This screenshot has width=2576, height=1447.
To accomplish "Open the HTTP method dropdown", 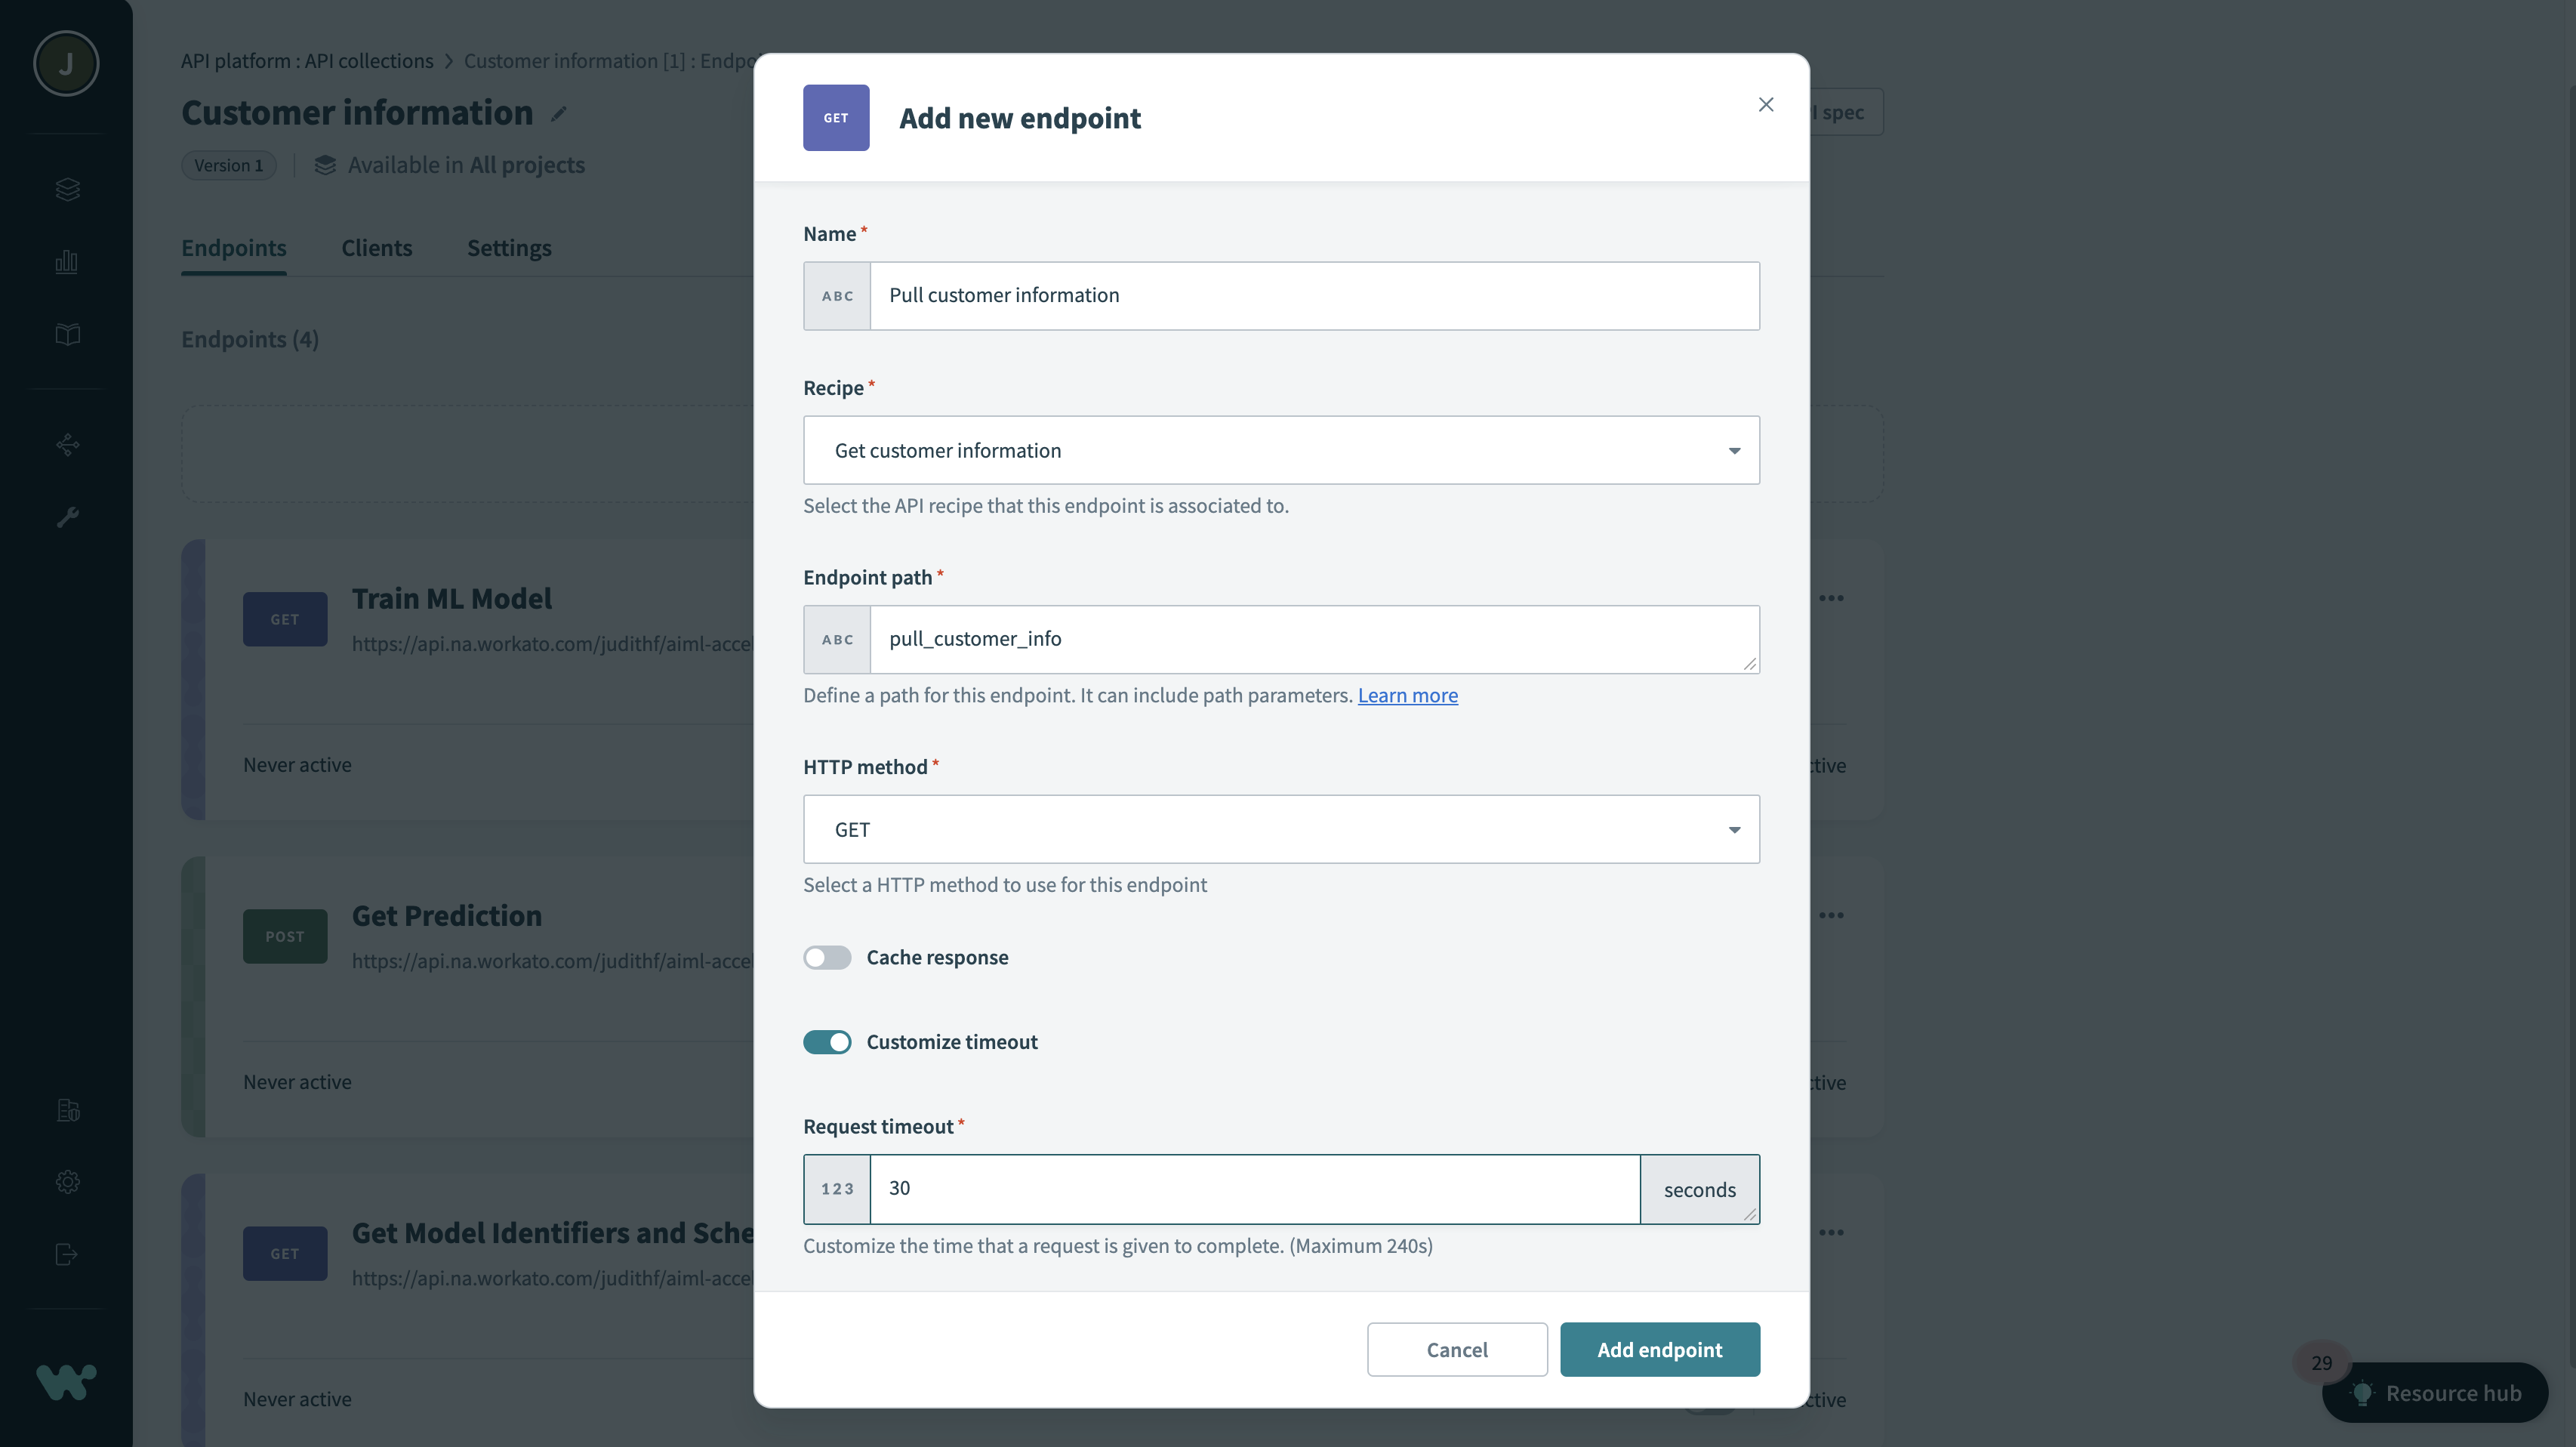I will tap(1281, 829).
